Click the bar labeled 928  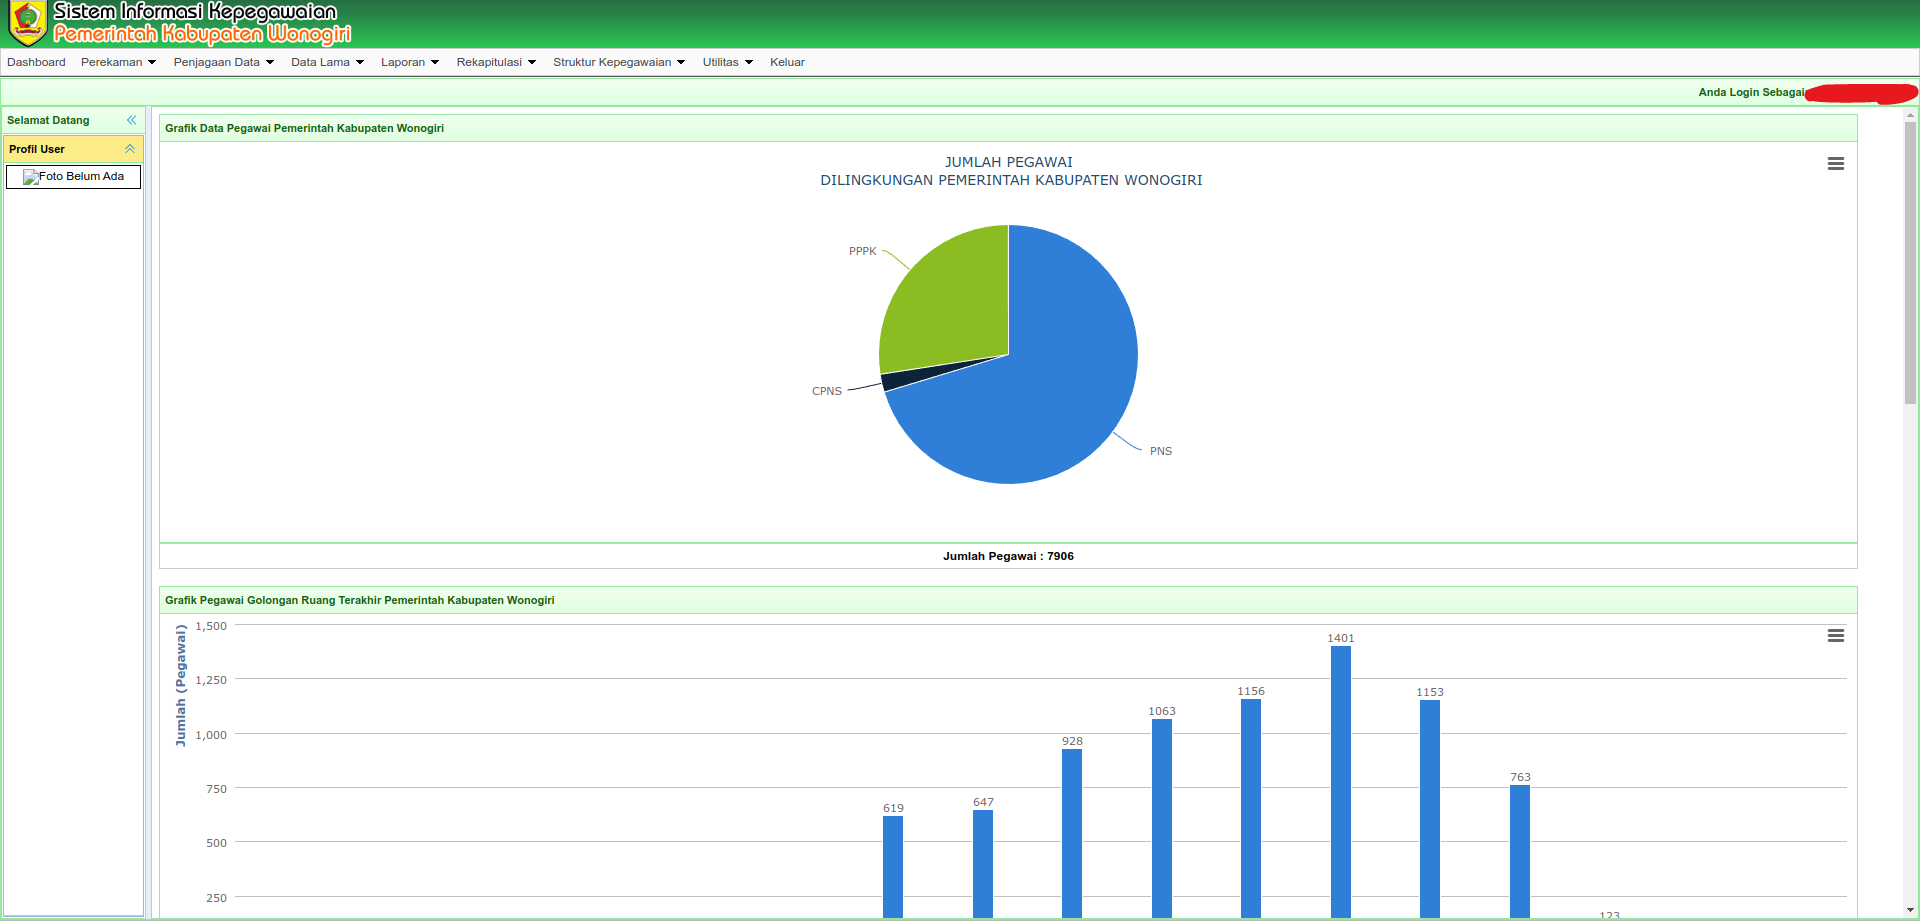click(1072, 833)
